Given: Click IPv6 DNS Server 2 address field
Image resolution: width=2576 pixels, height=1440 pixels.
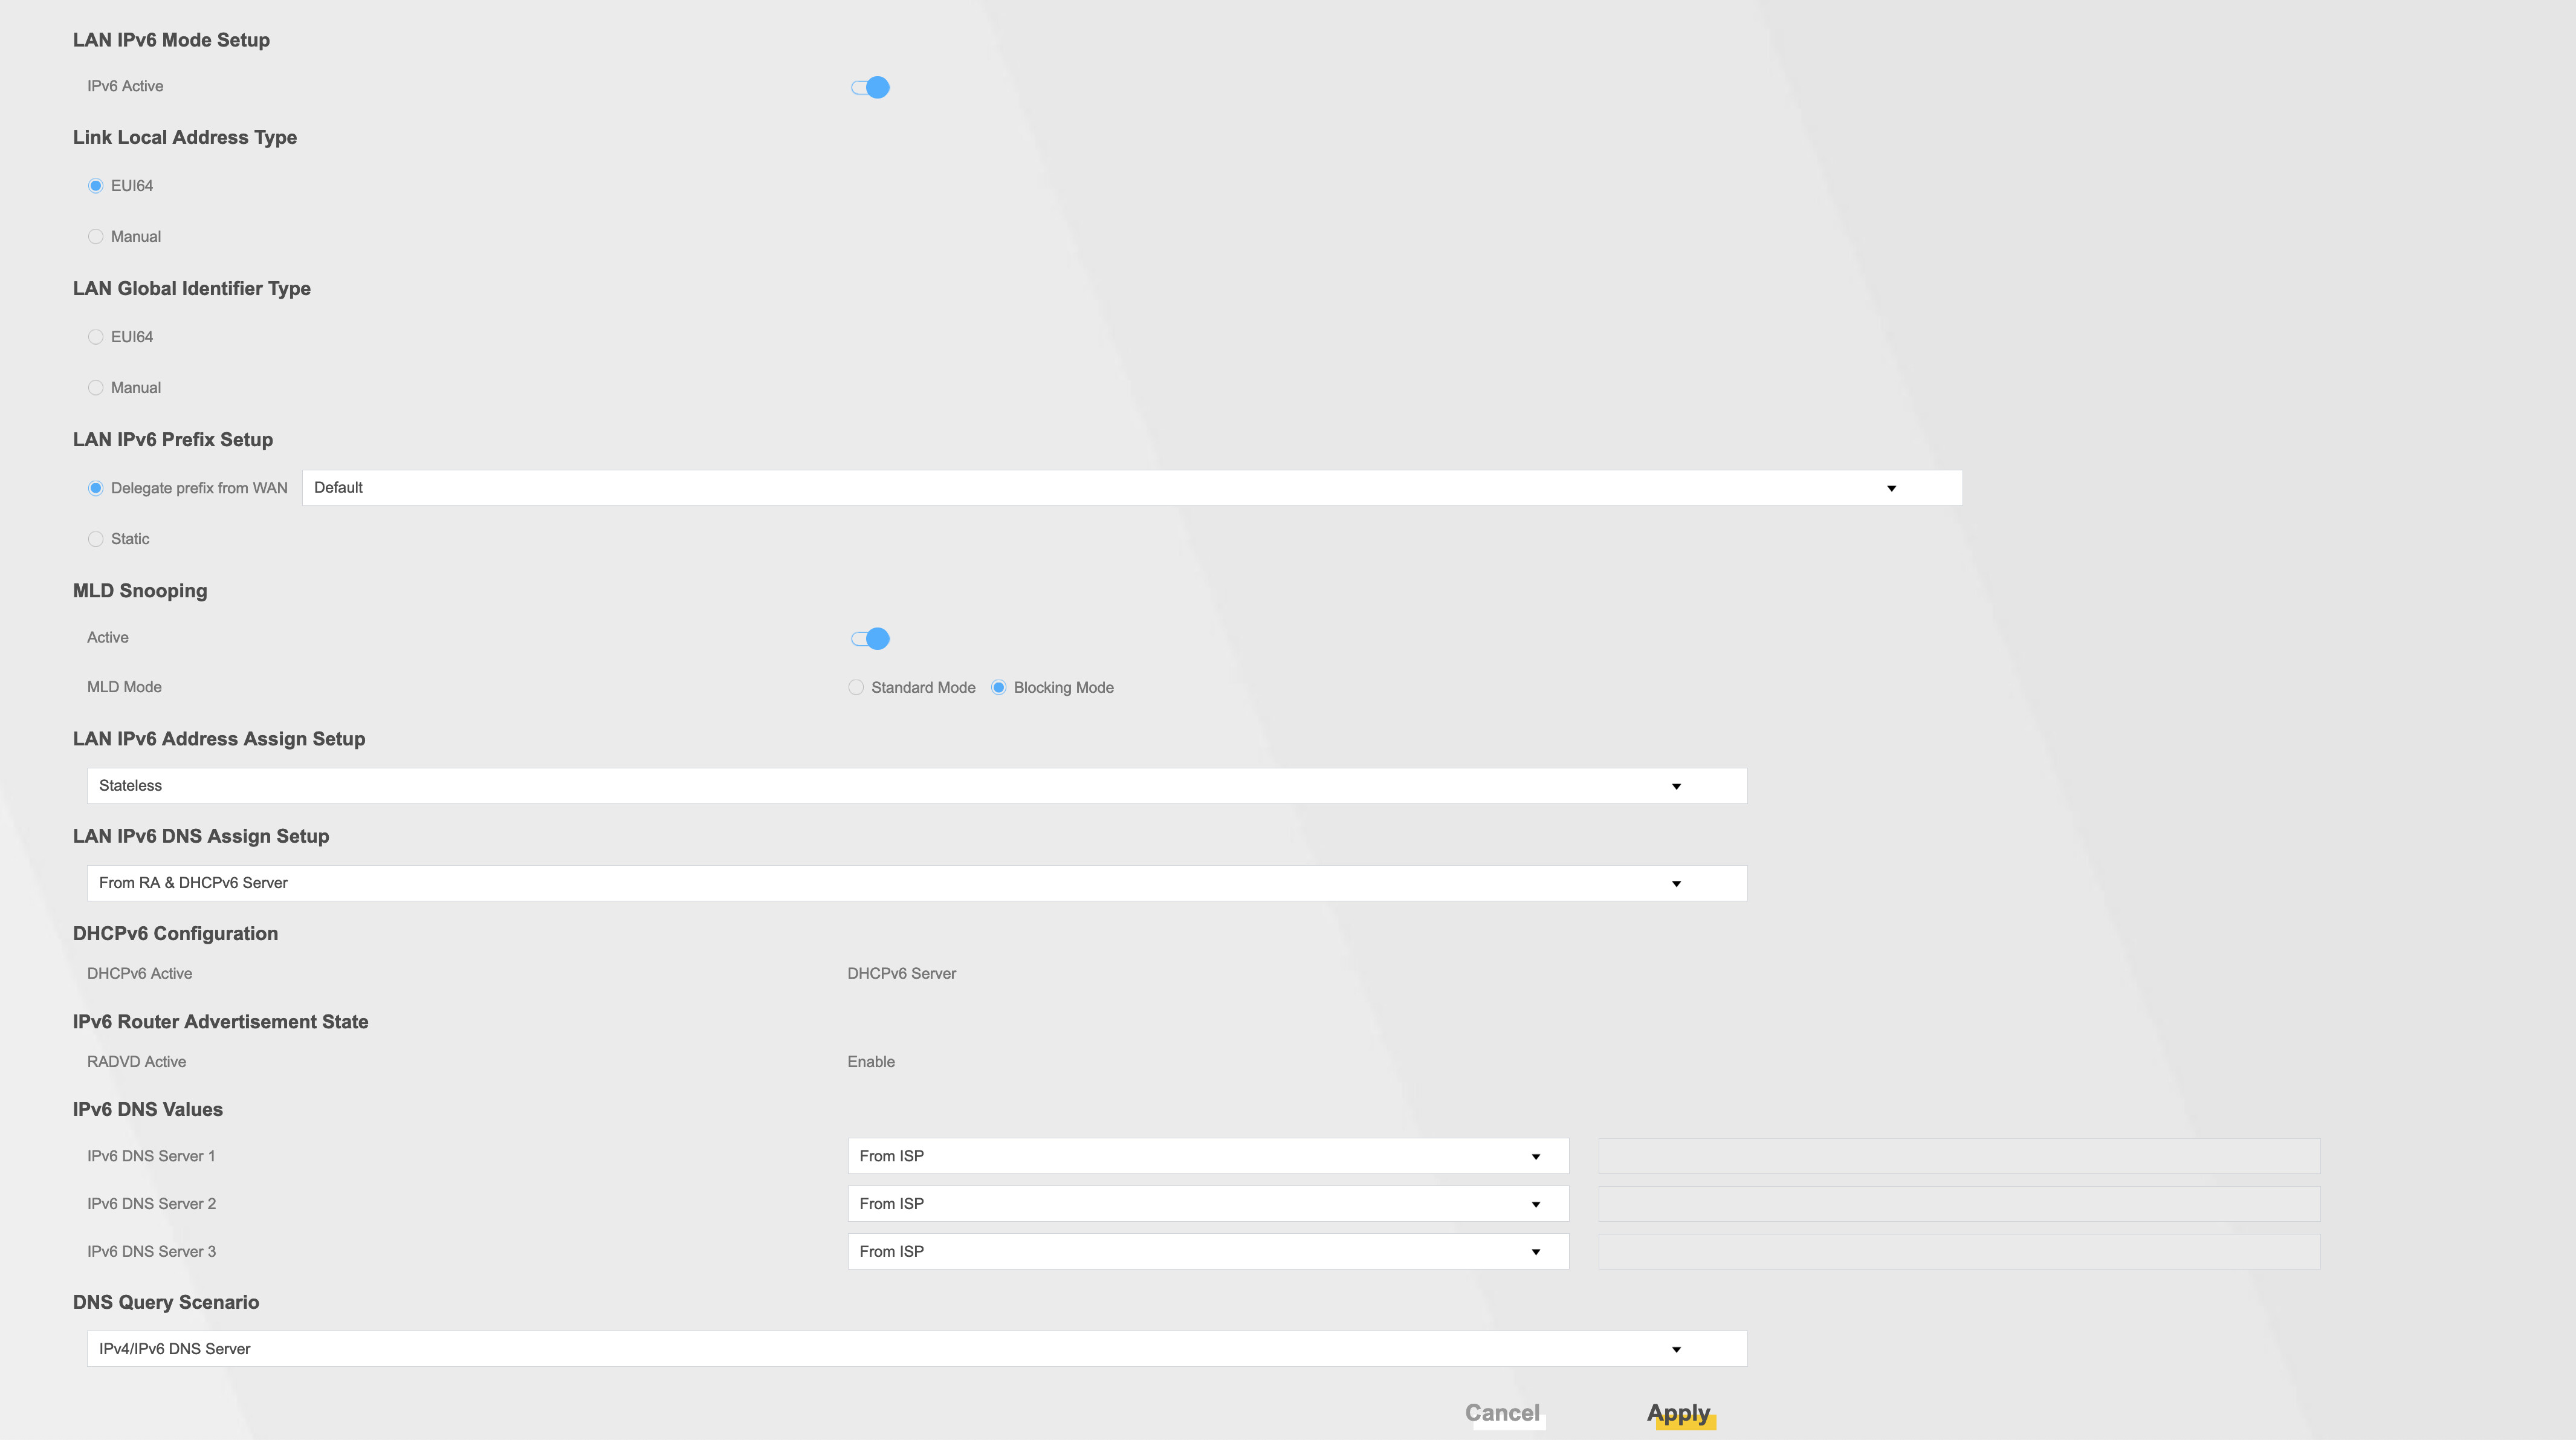Looking at the screenshot, I should (x=1959, y=1204).
